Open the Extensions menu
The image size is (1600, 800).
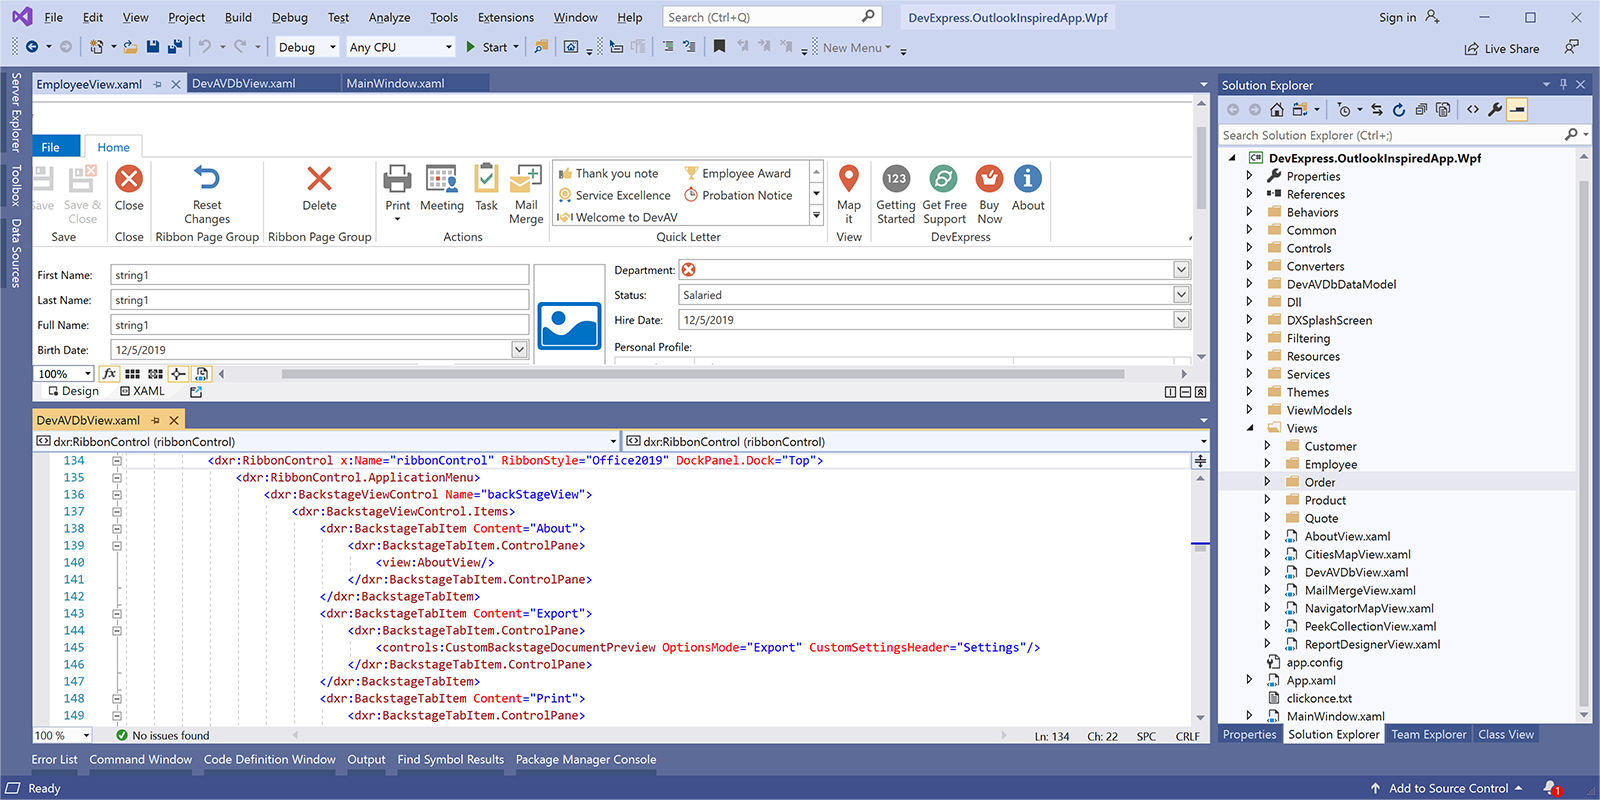click(505, 17)
